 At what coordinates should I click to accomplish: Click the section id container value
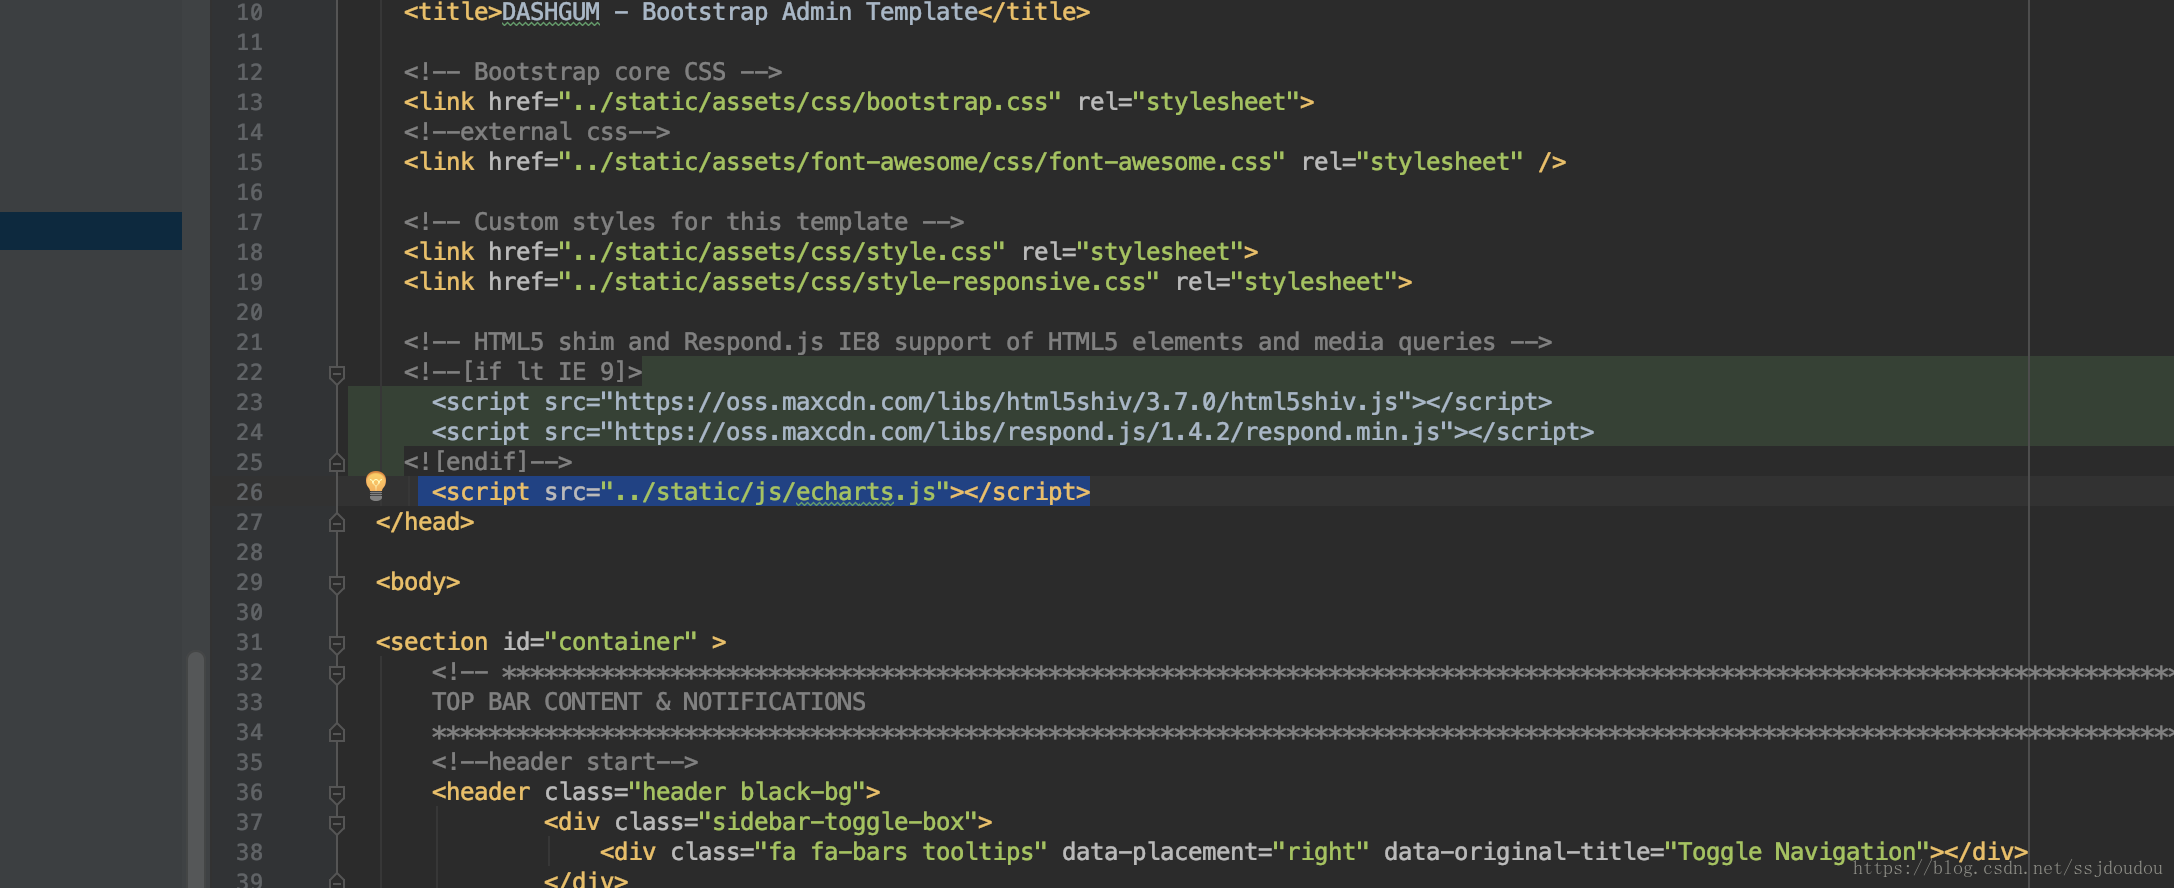click(621, 642)
